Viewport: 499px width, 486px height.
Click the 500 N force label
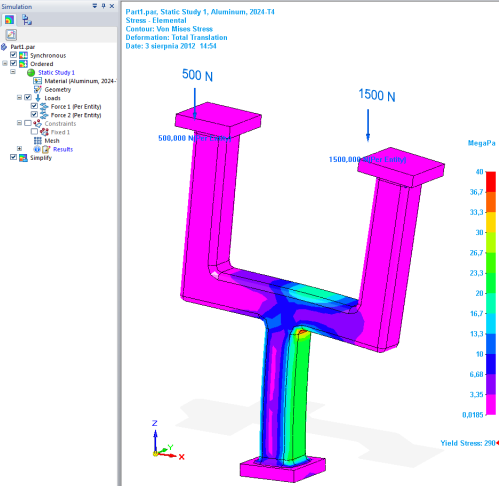click(x=197, y=75)
